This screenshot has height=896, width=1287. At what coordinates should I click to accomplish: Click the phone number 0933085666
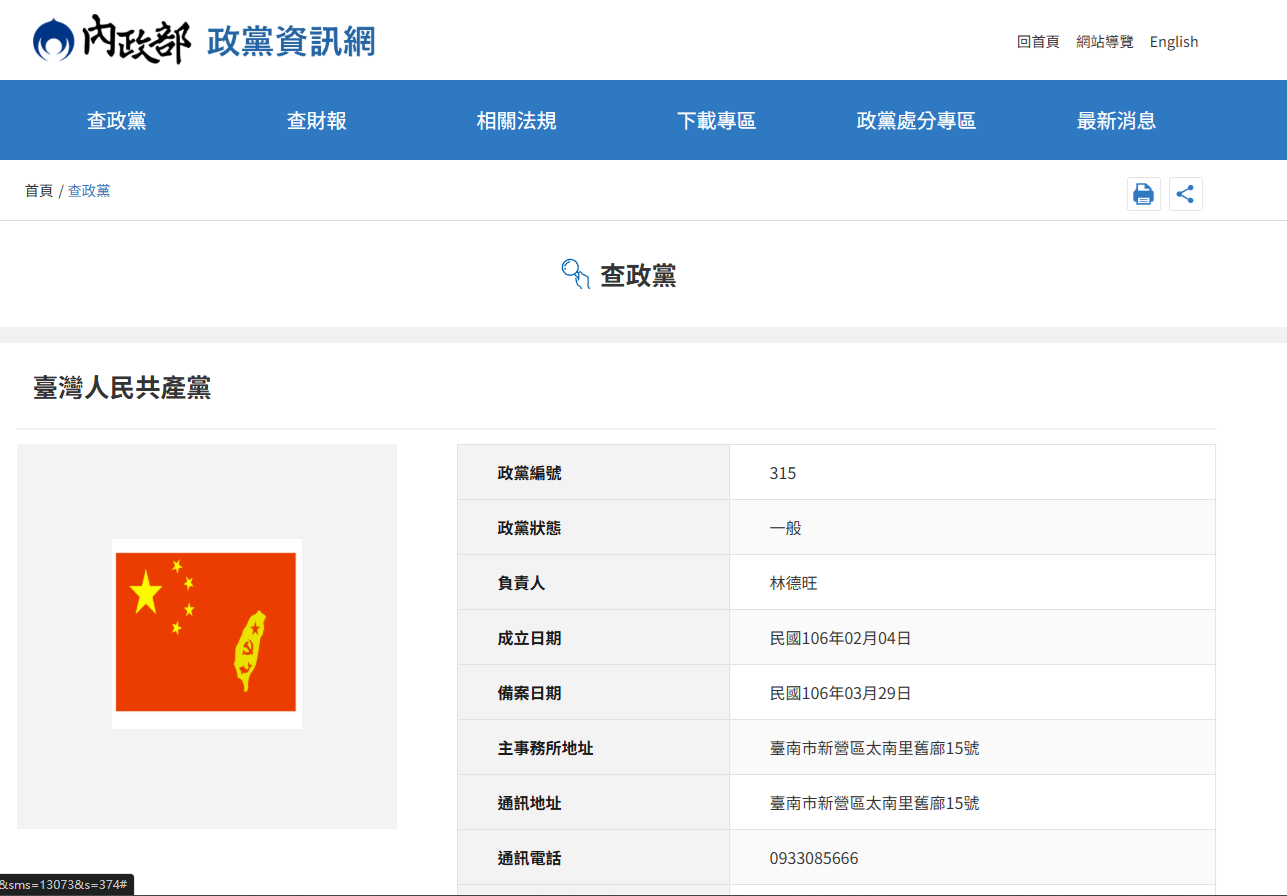[813, 858]
